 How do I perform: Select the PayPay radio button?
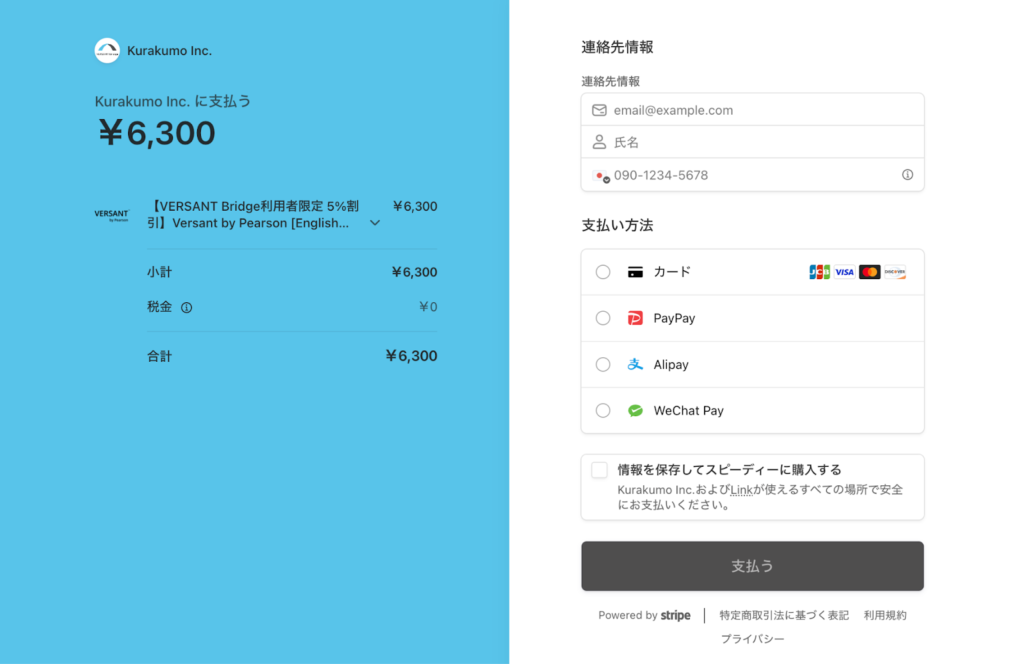pos(603,318)
